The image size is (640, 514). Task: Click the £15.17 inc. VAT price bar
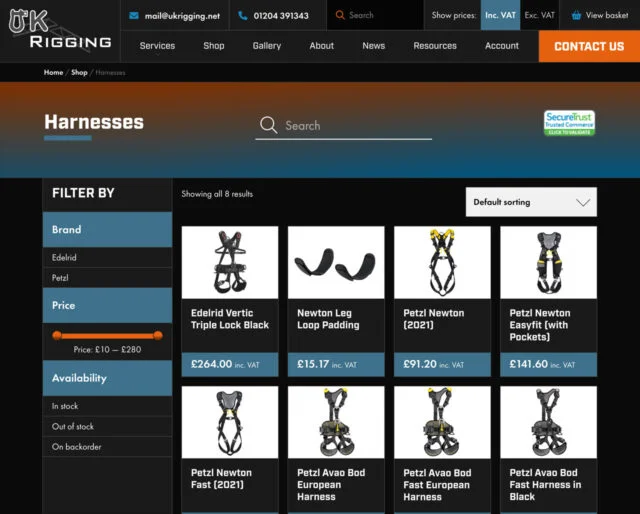pyautogui.click(x=336, y=364)
